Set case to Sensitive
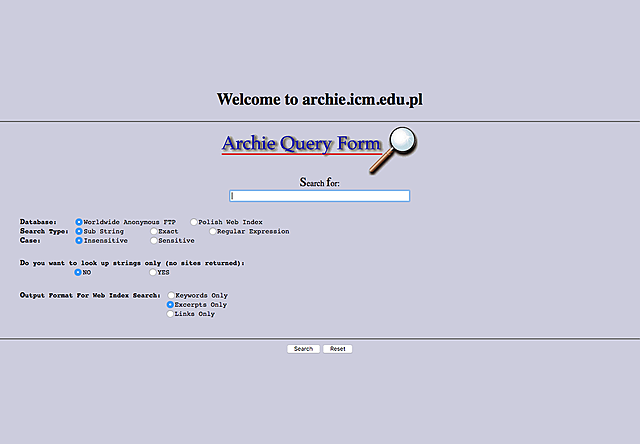This screenshot has width=640, height=444. [154, 241]
